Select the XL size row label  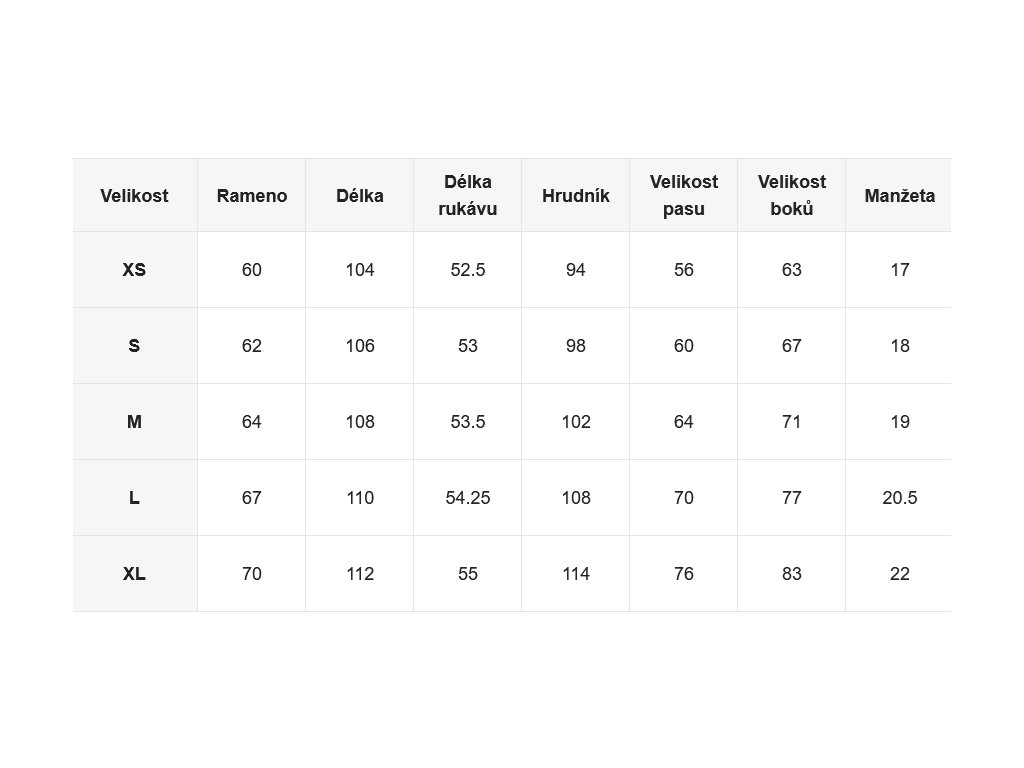(x=135, y=574)
